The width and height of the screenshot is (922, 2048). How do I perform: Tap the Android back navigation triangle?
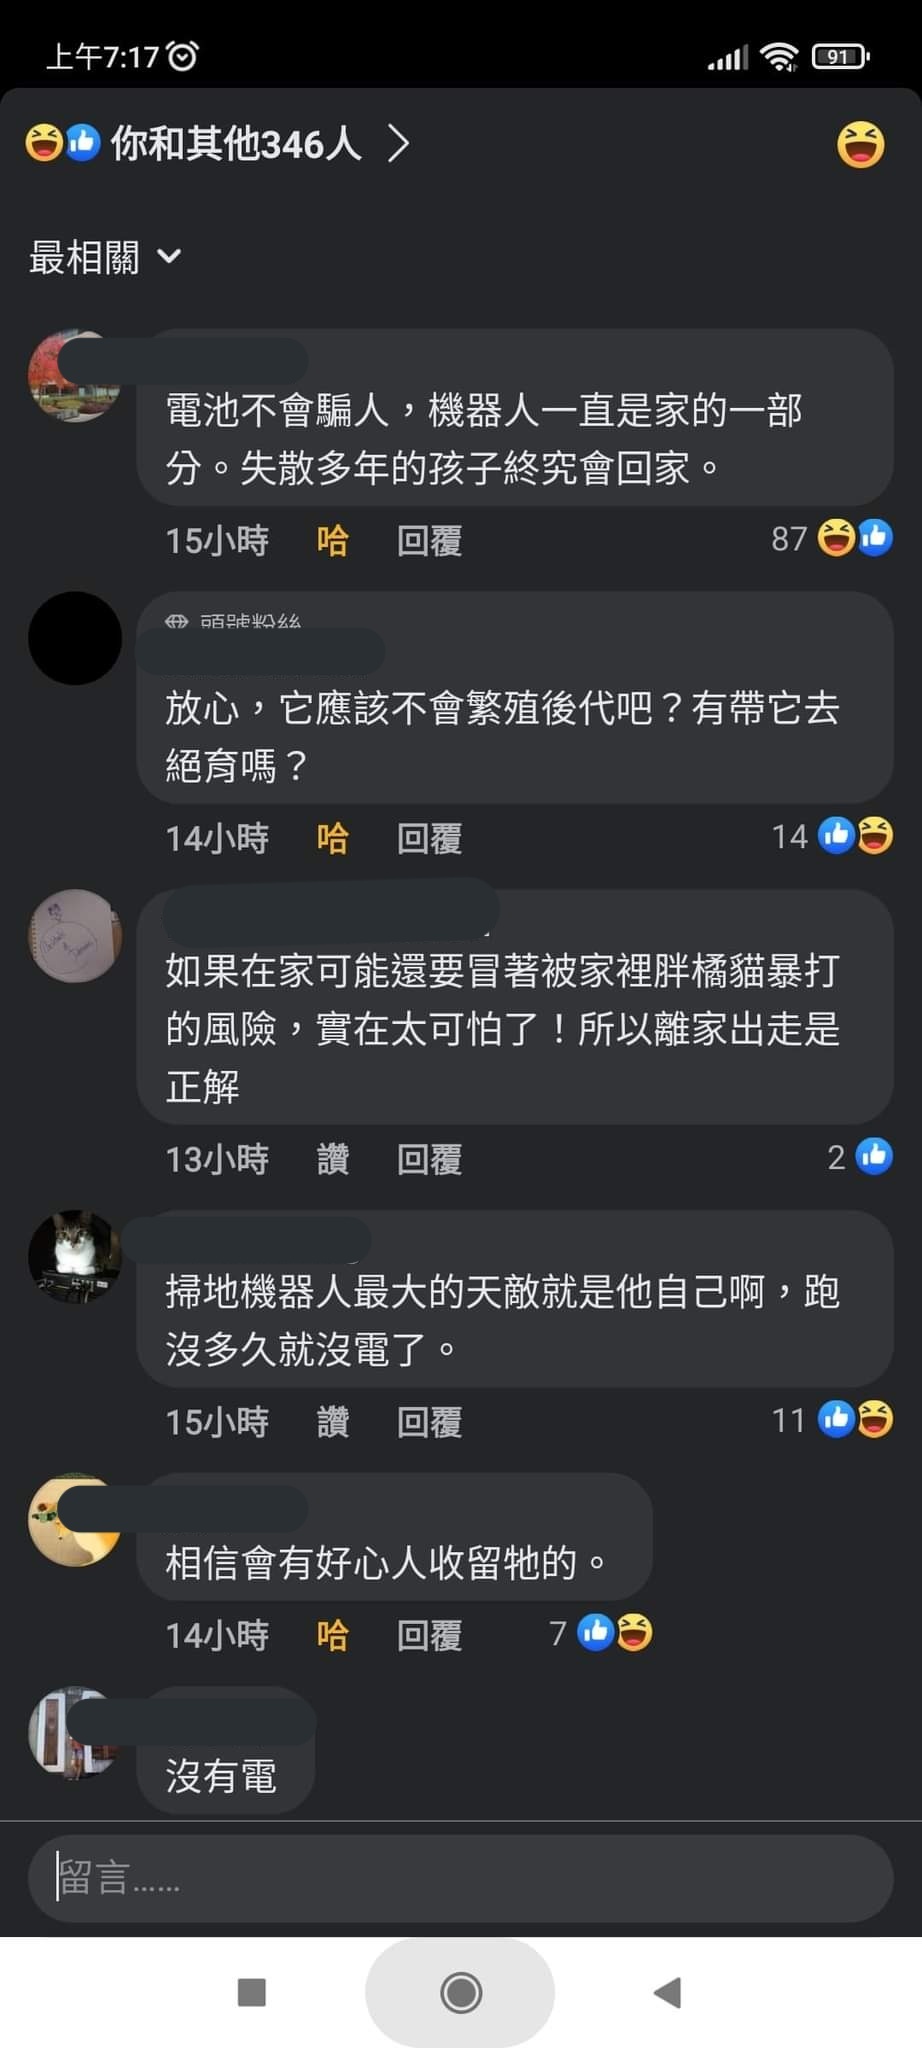click(x=667, y=1992)
